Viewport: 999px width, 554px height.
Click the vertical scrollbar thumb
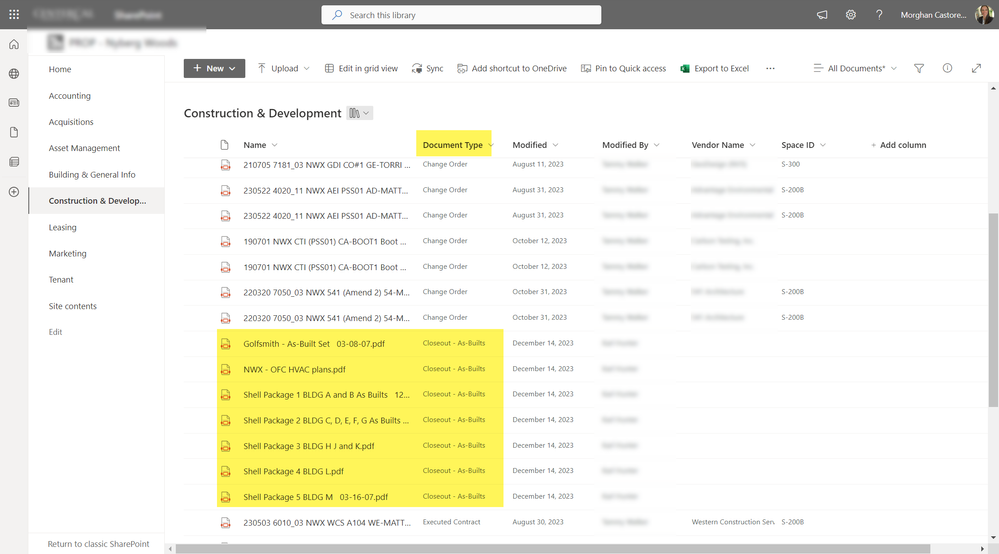point(993,310)
